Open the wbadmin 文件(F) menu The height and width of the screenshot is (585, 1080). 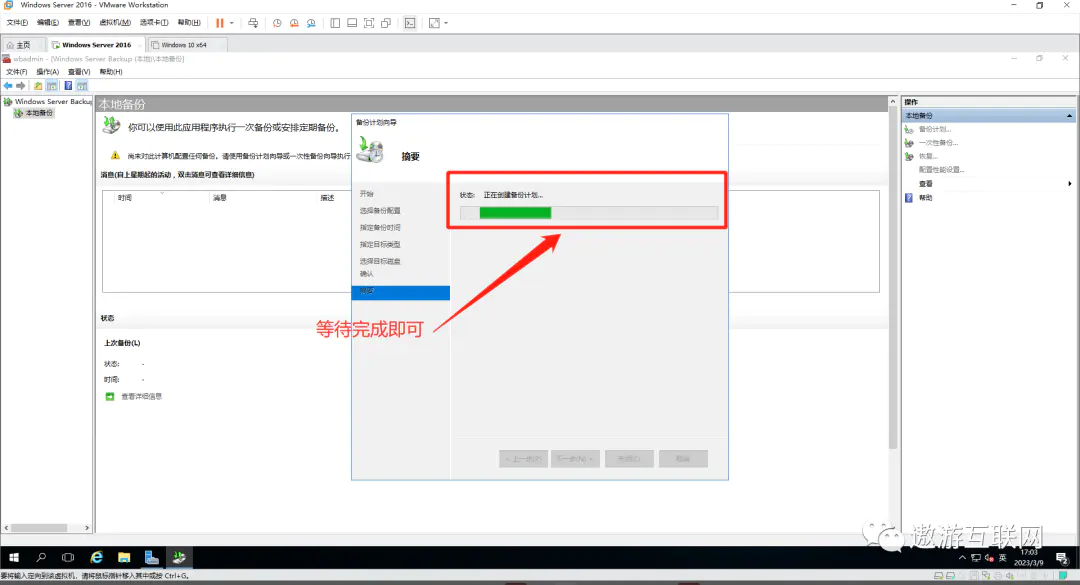(x=17, y=72)
